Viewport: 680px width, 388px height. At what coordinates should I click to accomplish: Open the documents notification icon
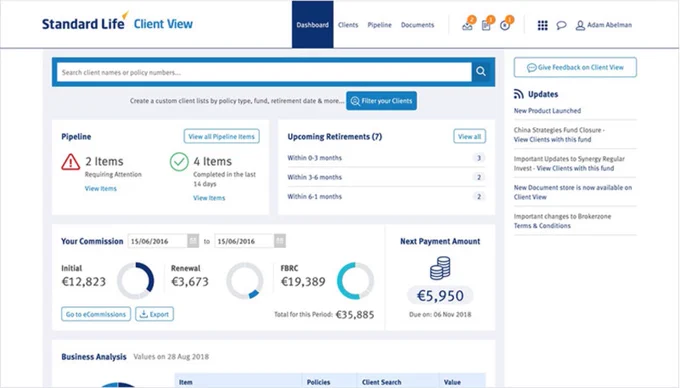tap(486, 26)
